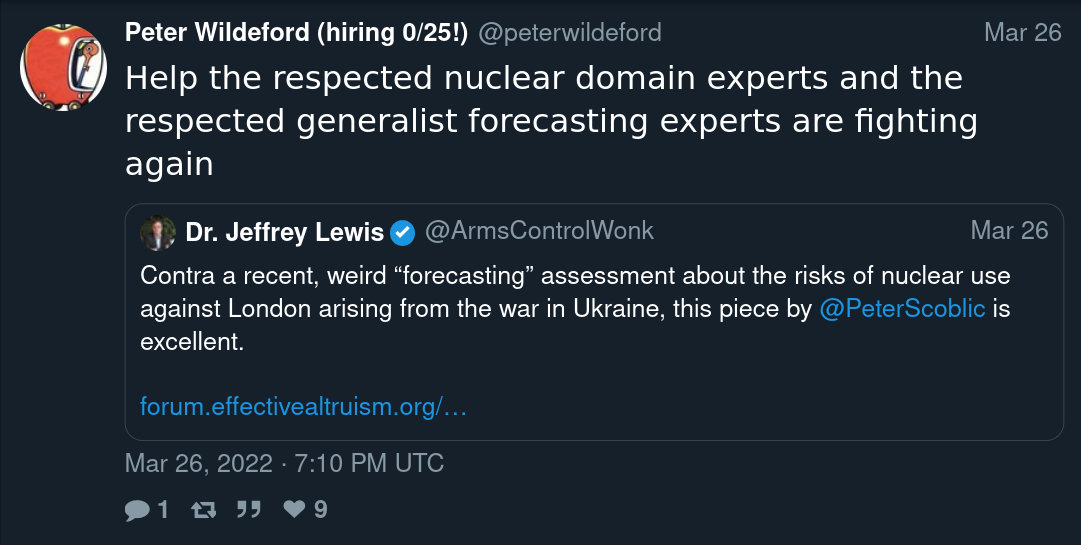The image size is (1090, 550).
Task: Click the Mar 26 date on Peter Wildeford's tweet
Action: pyautogui.click(x=1022, y=32)
